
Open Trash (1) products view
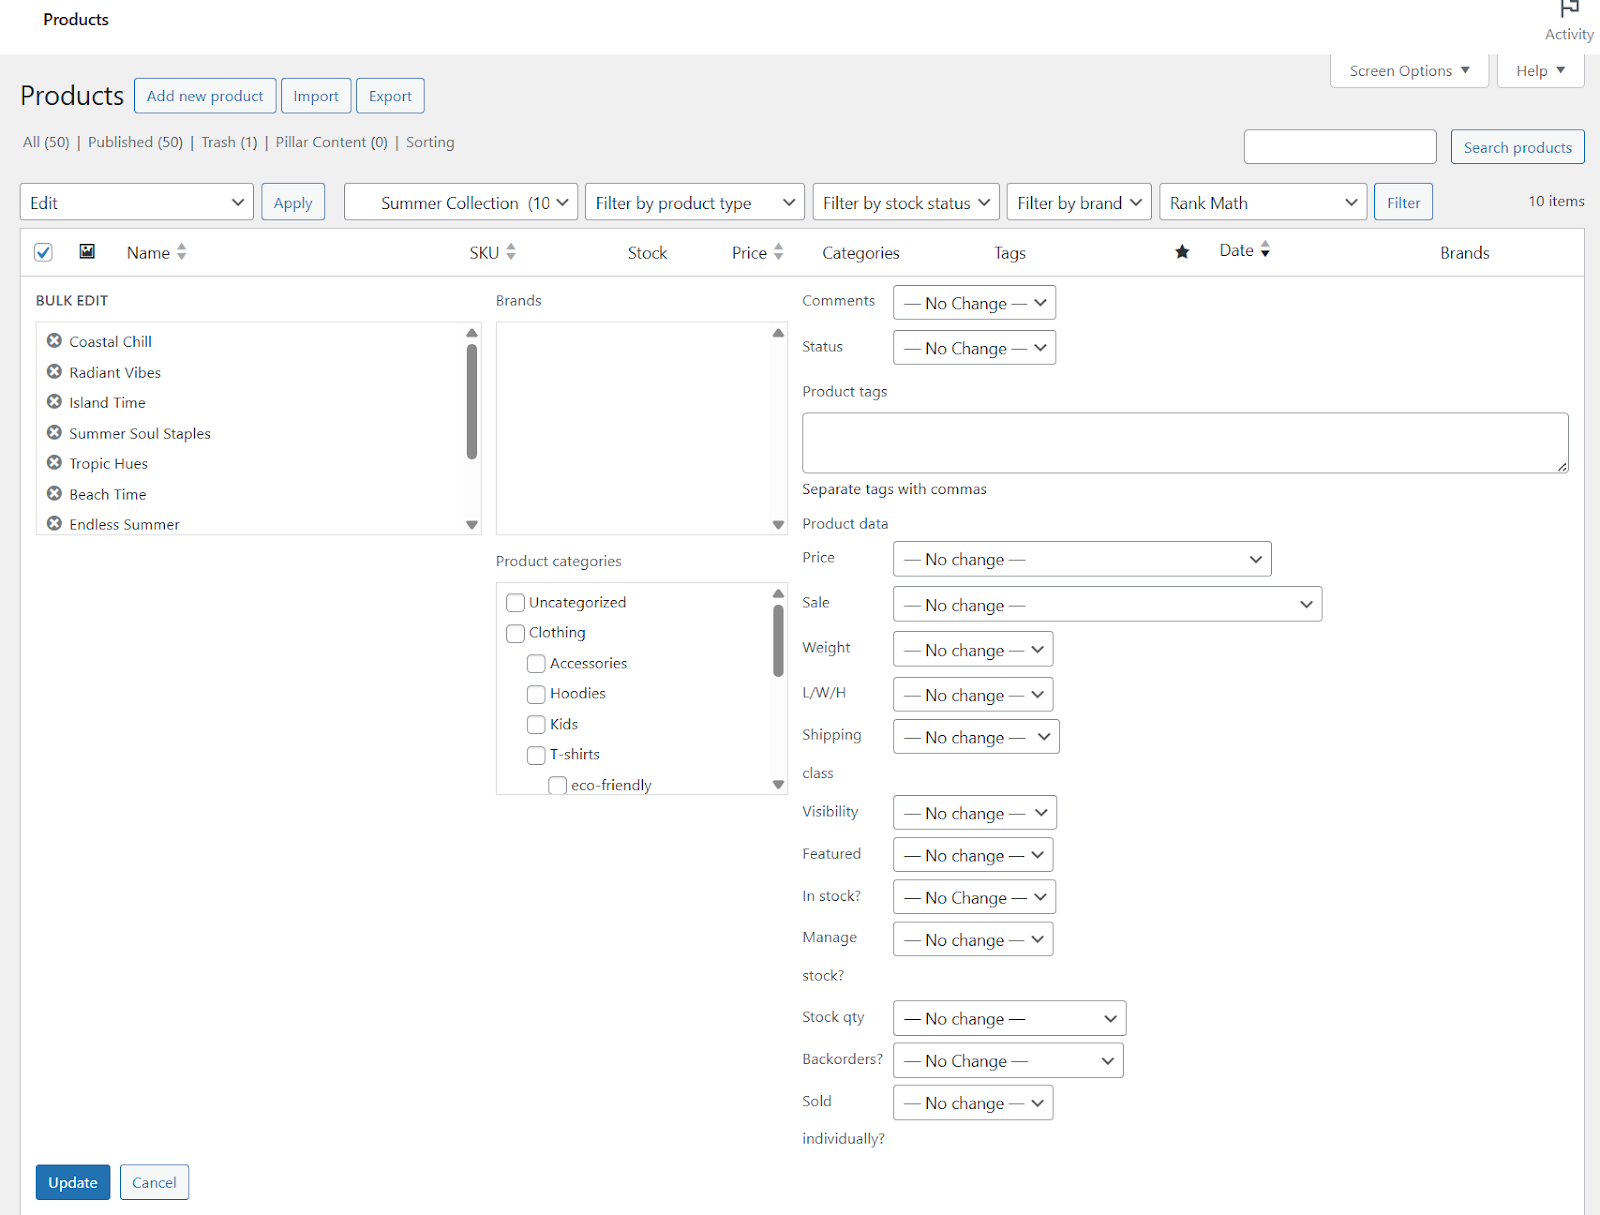(x=229, y=142)
